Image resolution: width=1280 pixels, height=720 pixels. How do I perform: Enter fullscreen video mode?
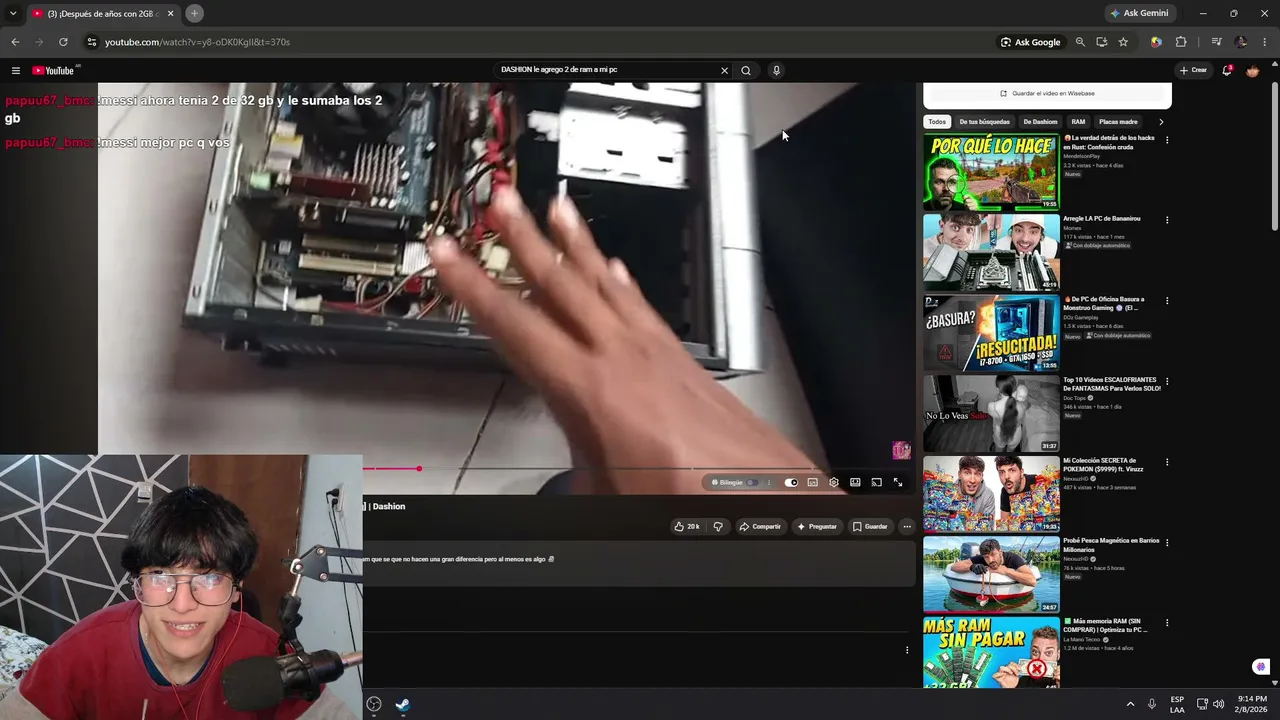click(898, 482)
